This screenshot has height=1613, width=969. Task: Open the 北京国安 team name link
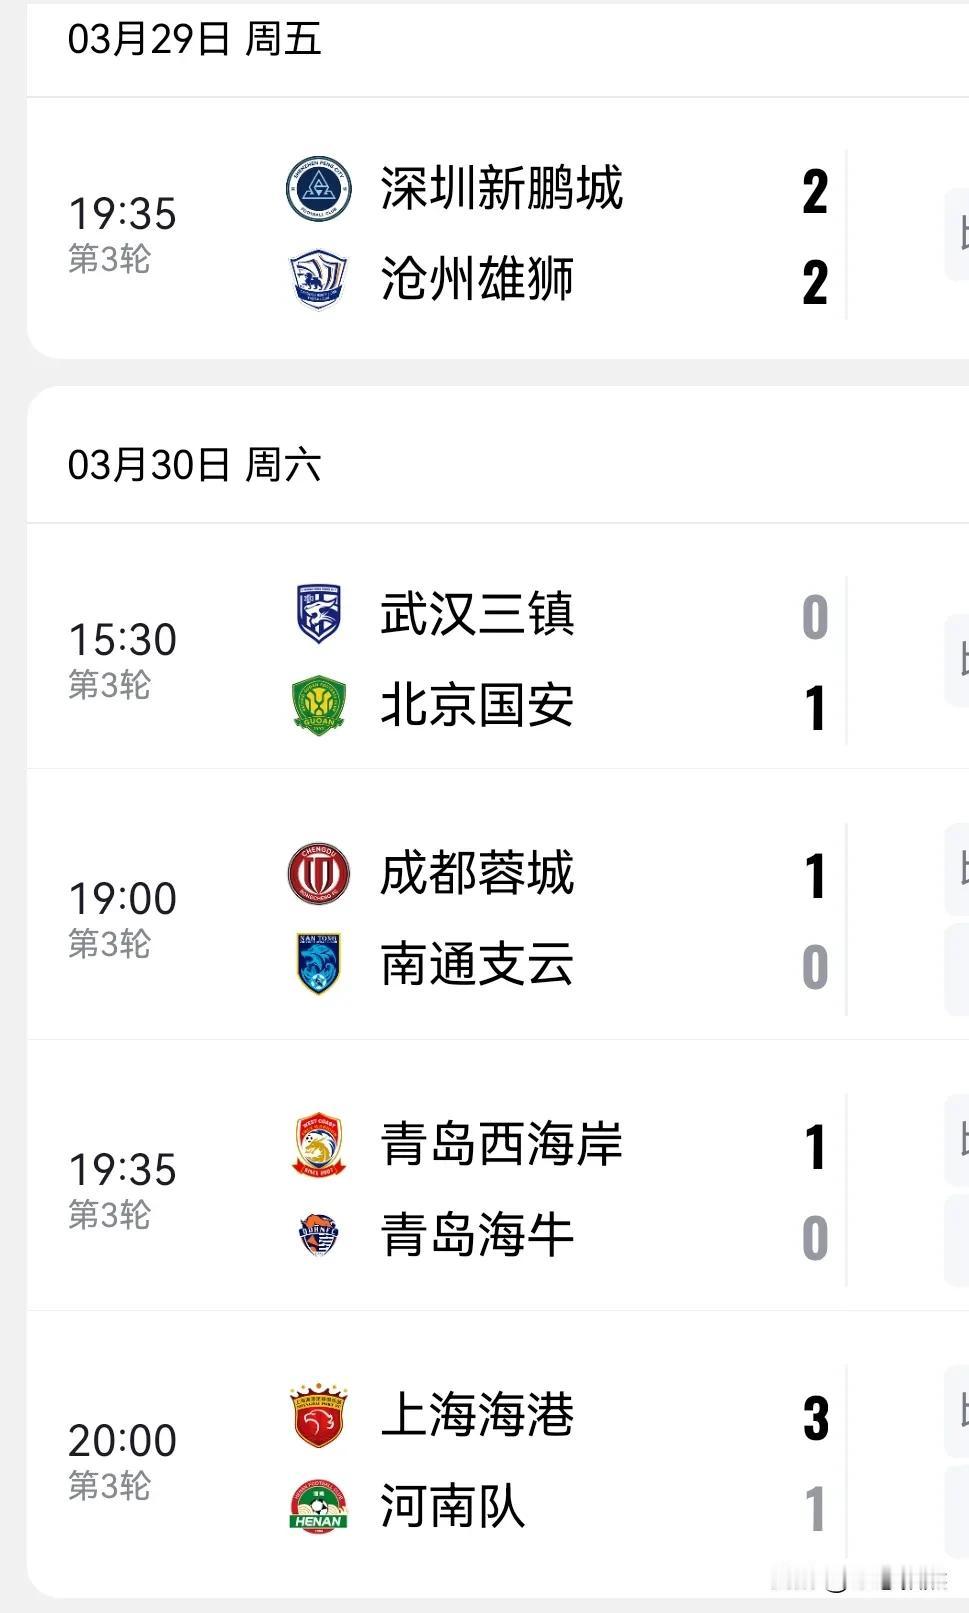(477, 705)
